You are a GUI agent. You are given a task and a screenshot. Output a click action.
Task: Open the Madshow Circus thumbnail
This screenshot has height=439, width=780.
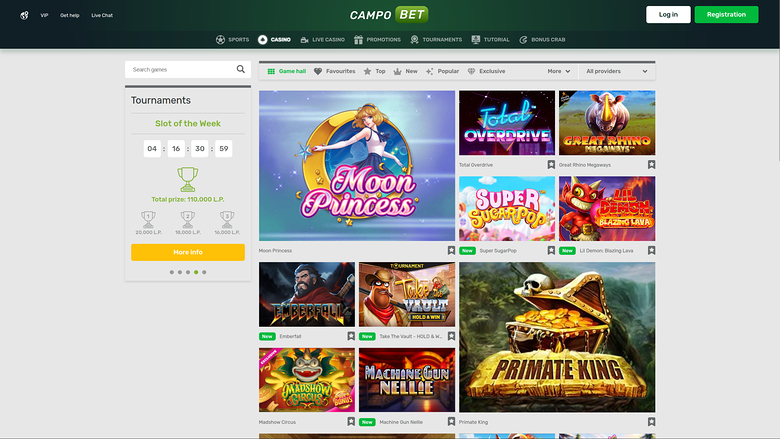[307, 380]
